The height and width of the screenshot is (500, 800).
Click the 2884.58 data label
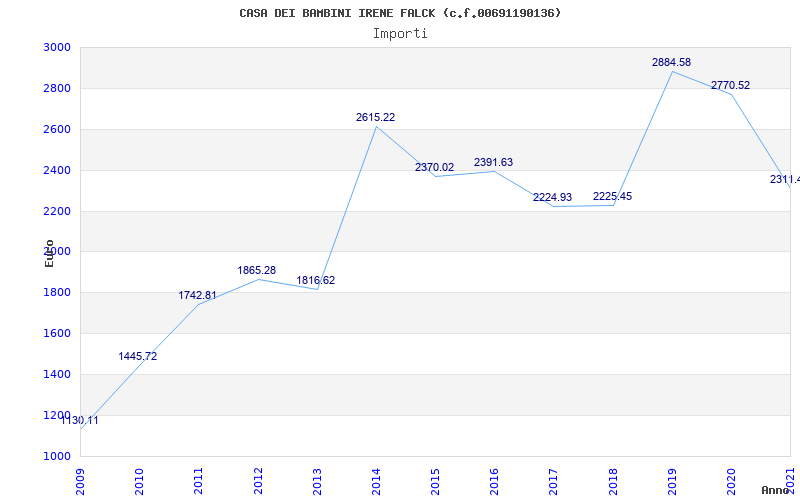671,62
